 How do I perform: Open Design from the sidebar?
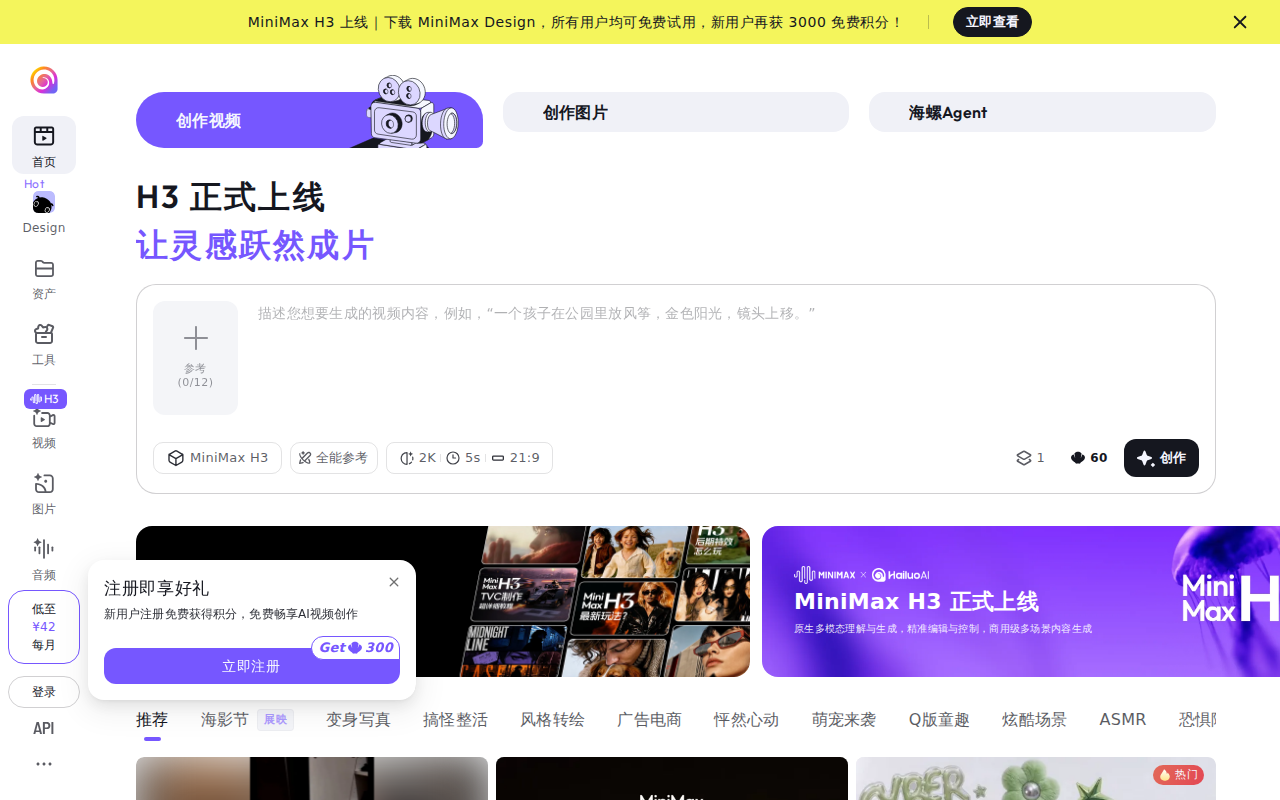tap(44, 212)
